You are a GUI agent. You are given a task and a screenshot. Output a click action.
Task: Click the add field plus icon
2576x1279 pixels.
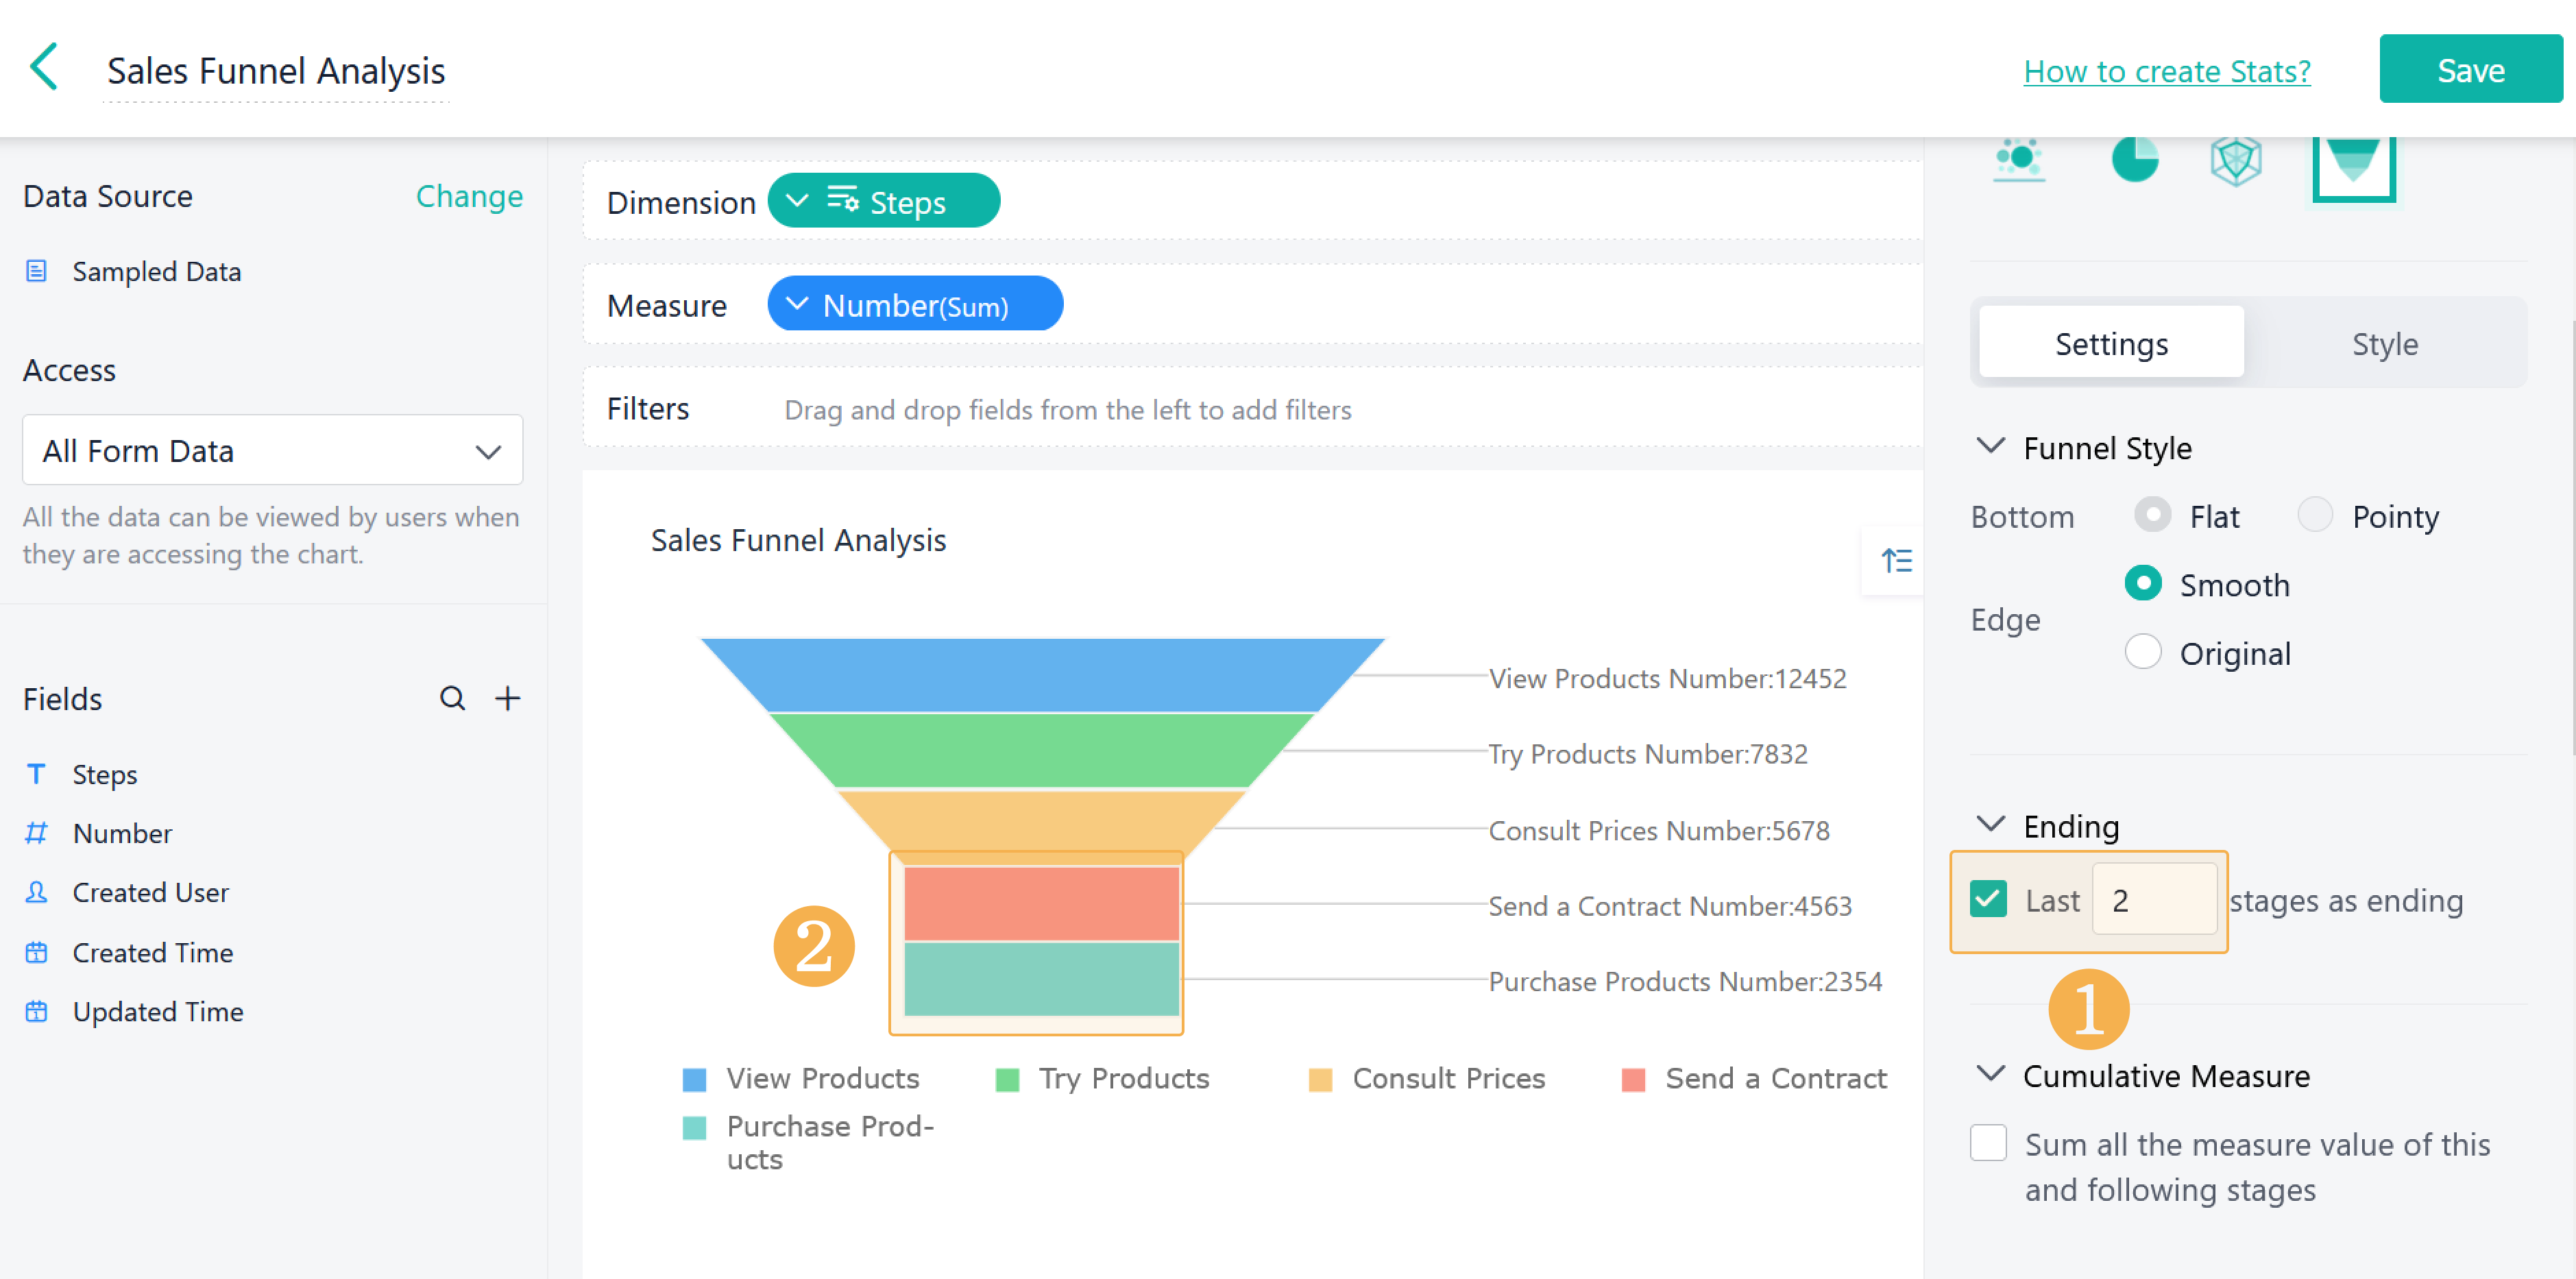(508, 698)
